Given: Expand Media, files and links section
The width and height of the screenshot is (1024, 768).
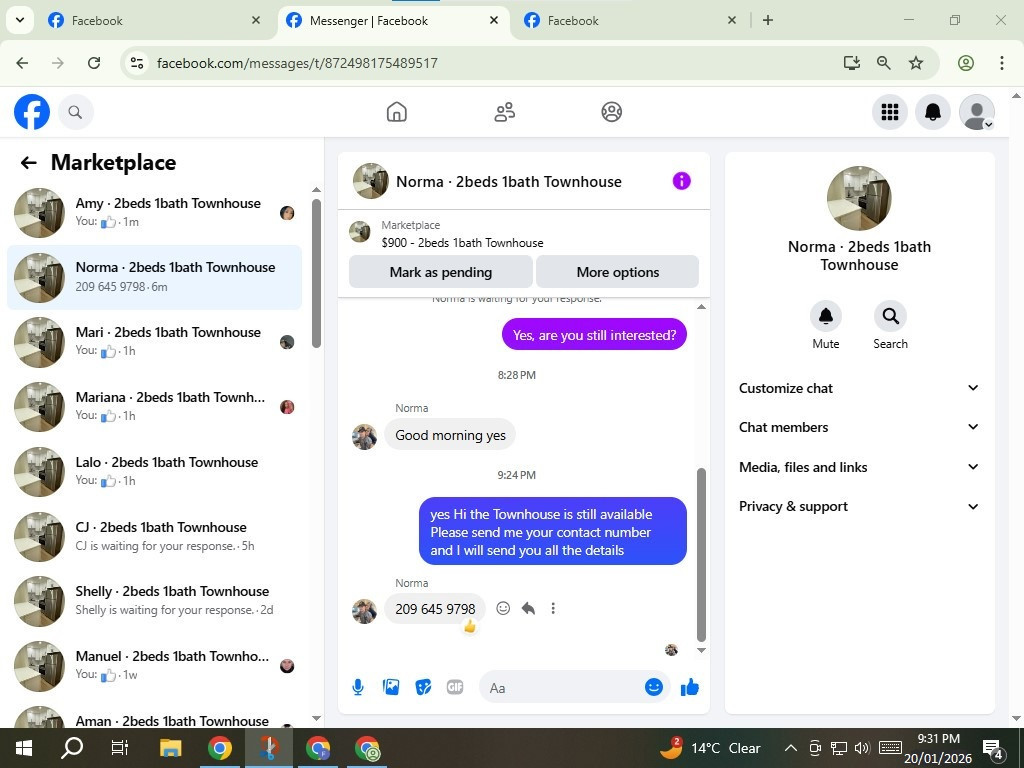Looking at the screenshot, I should [x=859, y=467].
